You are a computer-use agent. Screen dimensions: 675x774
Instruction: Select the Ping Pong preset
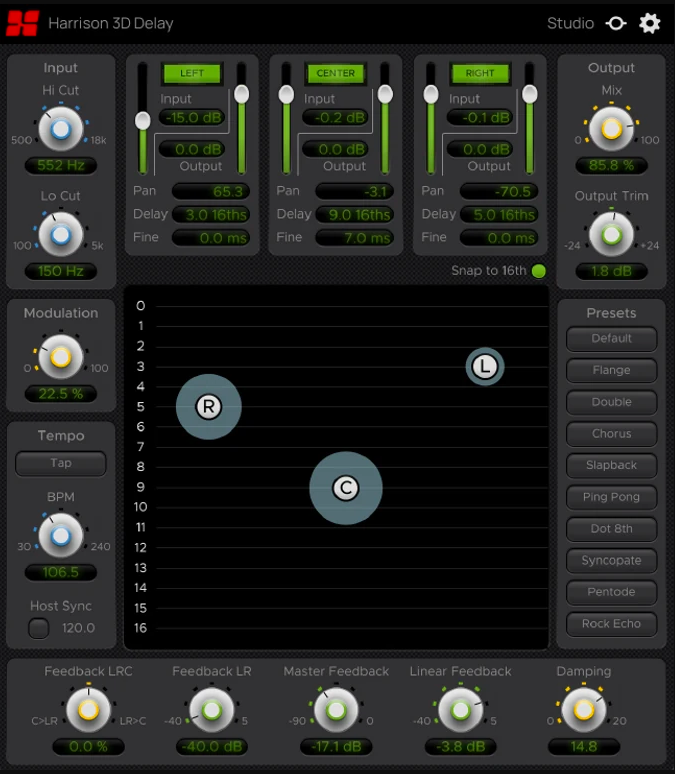(x=611, y=497)
